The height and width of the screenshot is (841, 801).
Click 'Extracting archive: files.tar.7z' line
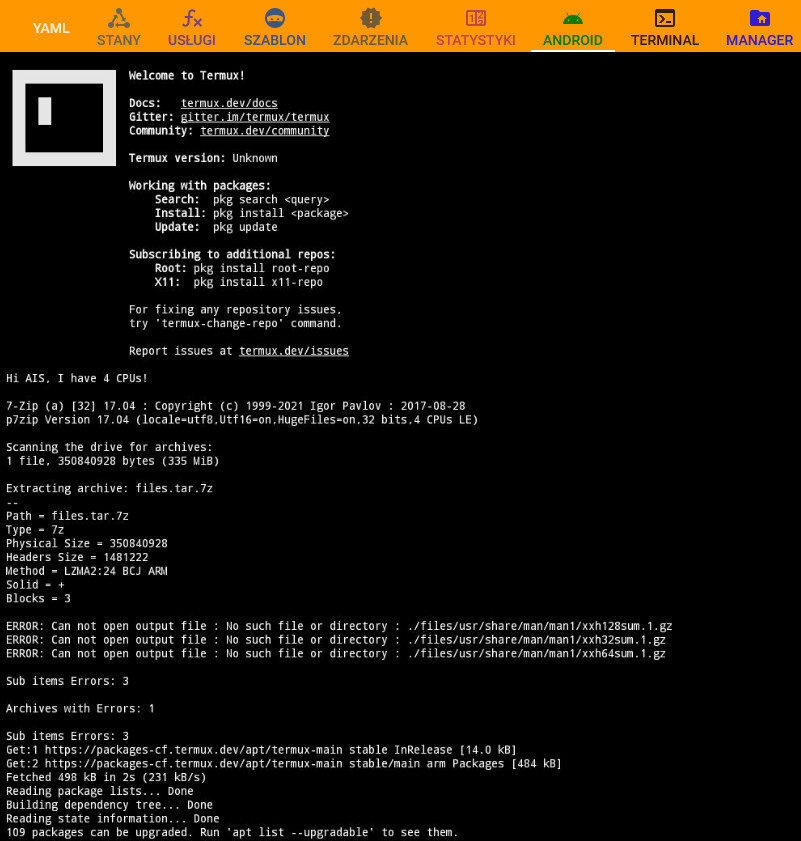109,489
